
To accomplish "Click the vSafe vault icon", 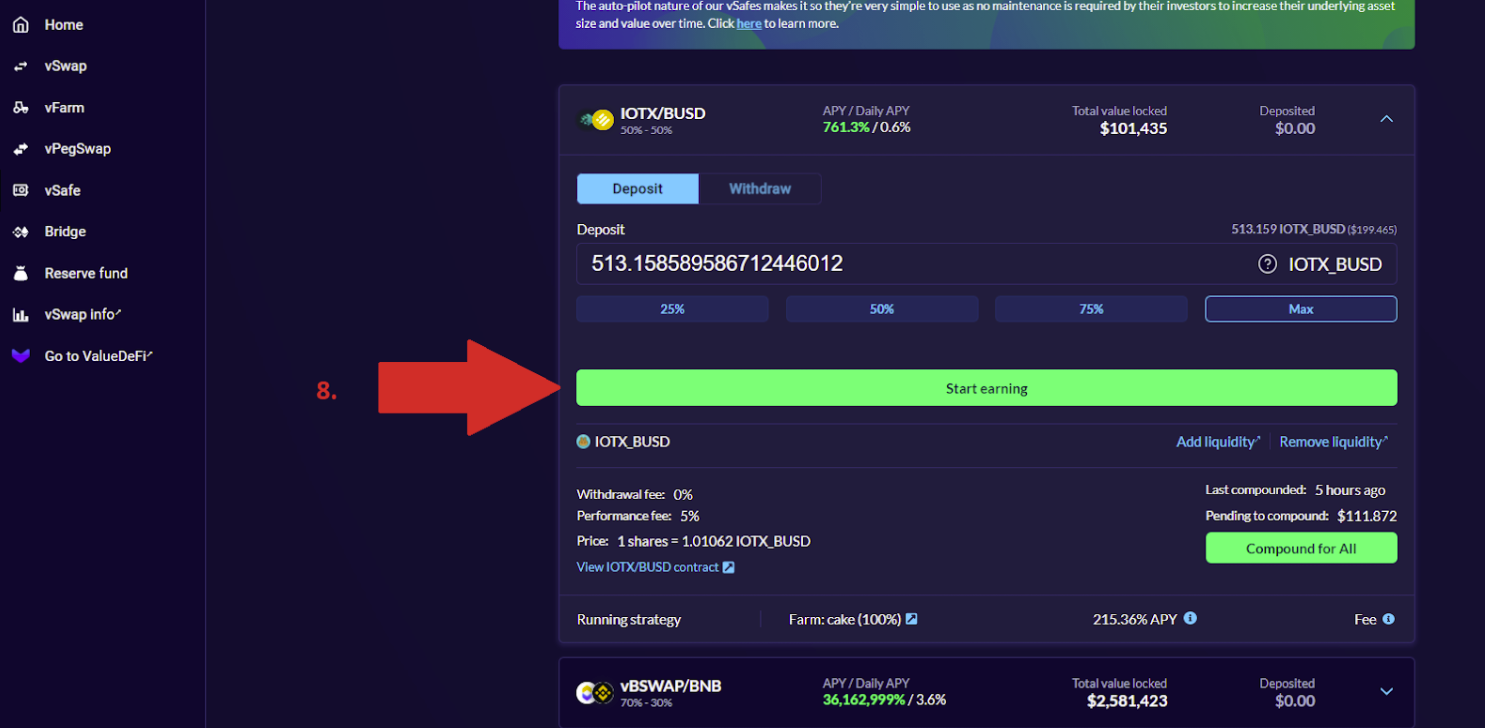I will coord(20,190).
